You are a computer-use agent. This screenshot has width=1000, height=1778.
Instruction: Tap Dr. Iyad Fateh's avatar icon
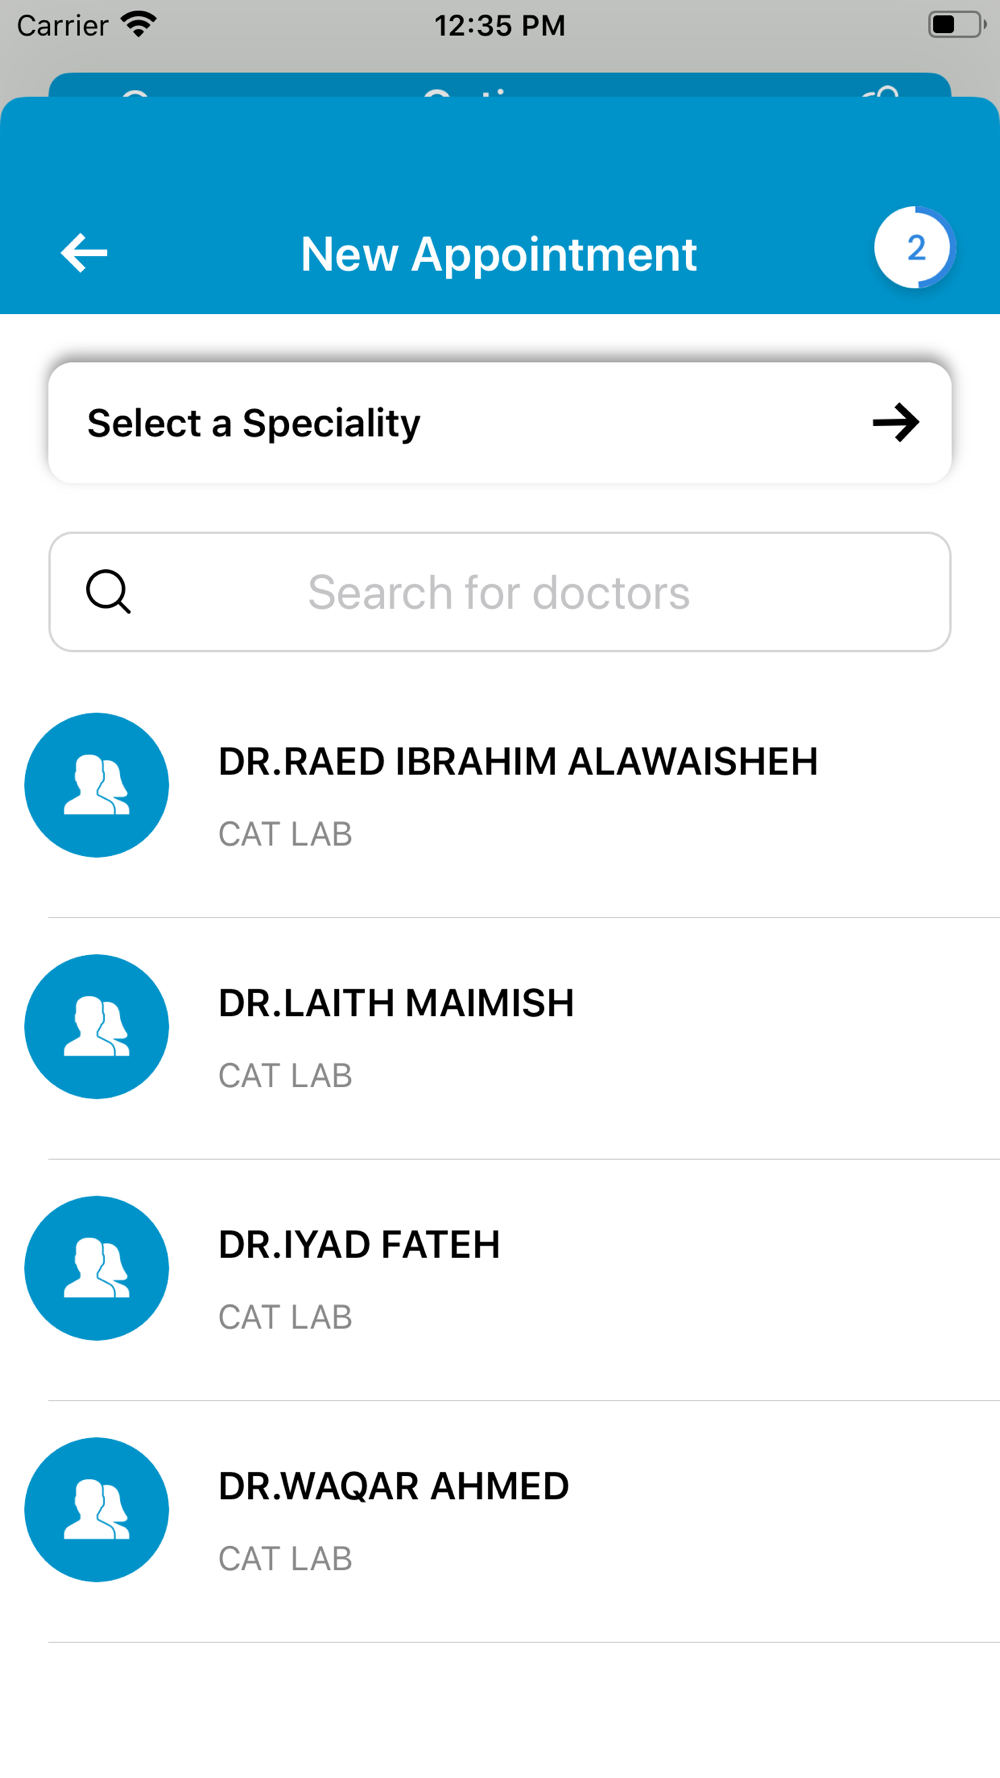(x=97, y=1268)
